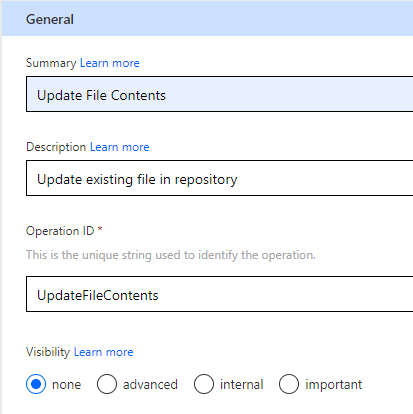413x414 pixels.
Task: Open the Description Learn more link
Action: [x=120, y=147]
